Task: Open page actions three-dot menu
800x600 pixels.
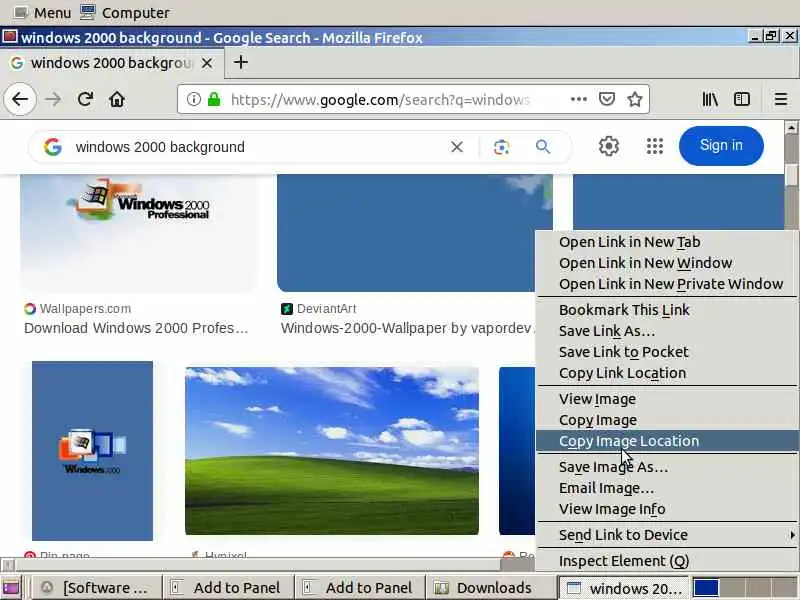Action: pos(579,99)
